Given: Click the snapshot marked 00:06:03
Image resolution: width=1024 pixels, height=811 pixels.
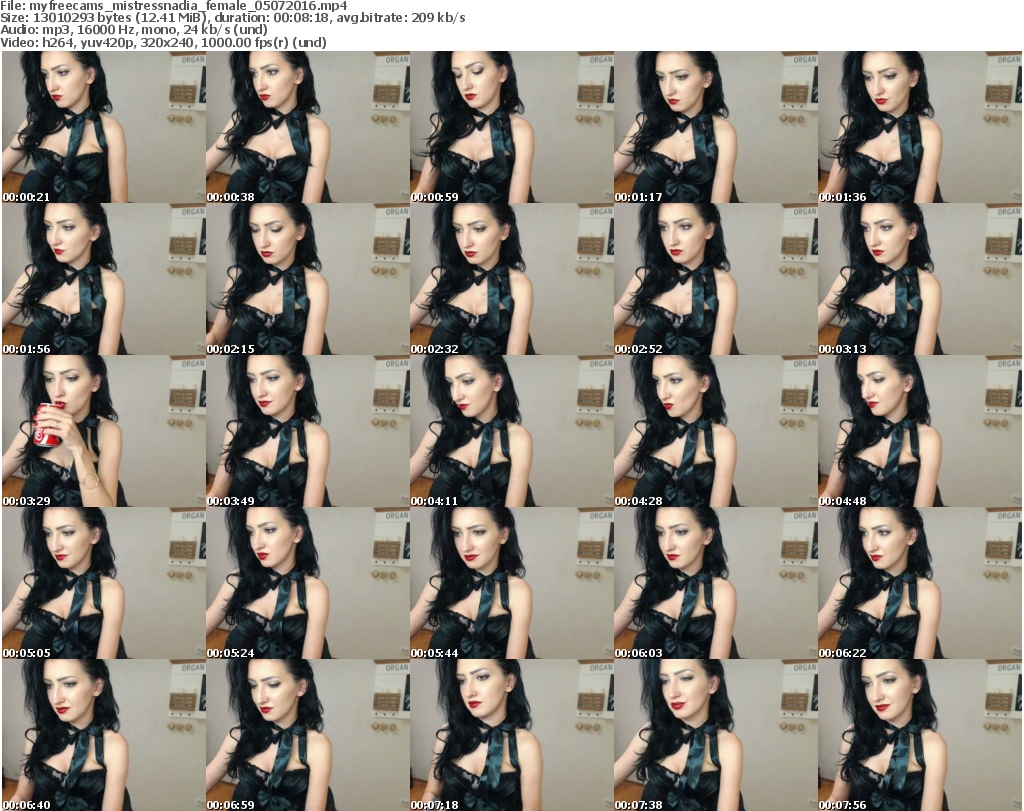Looking at the screenshot, I should (716, 583).
